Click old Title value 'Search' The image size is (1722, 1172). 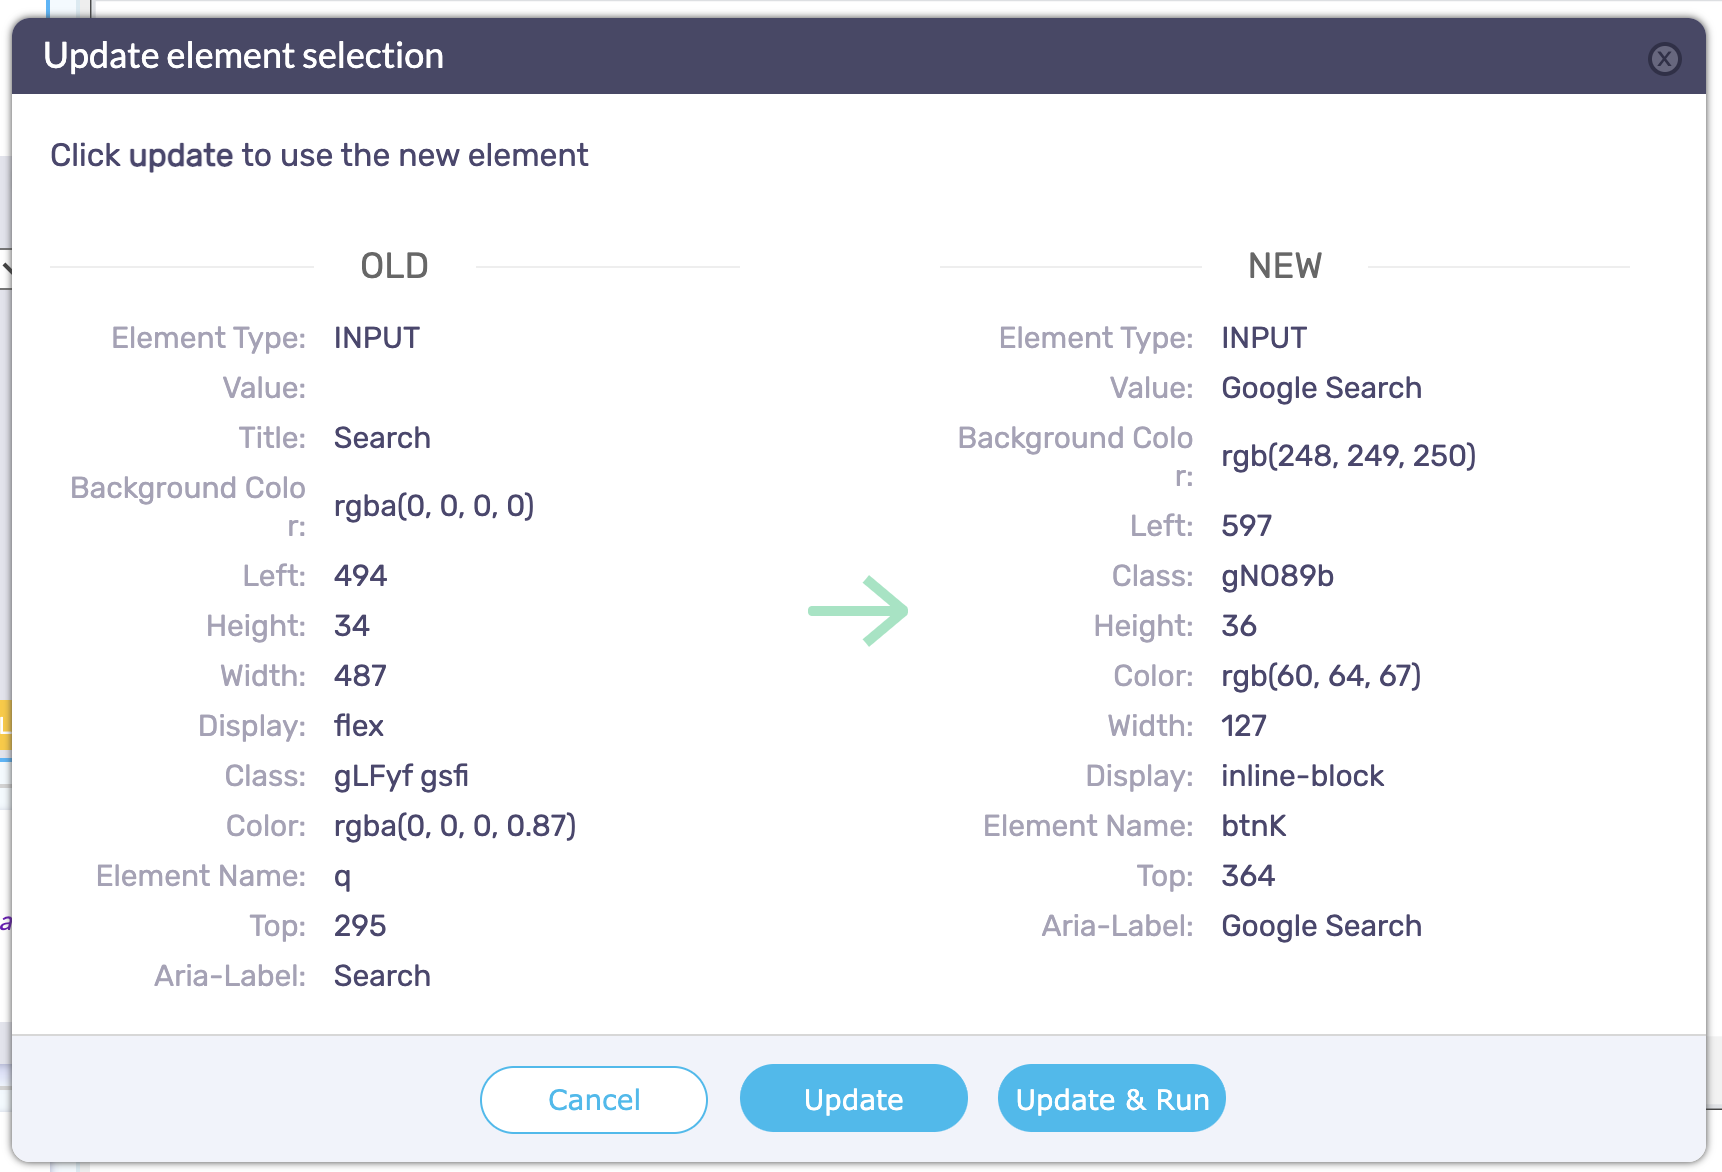[382, 438]
